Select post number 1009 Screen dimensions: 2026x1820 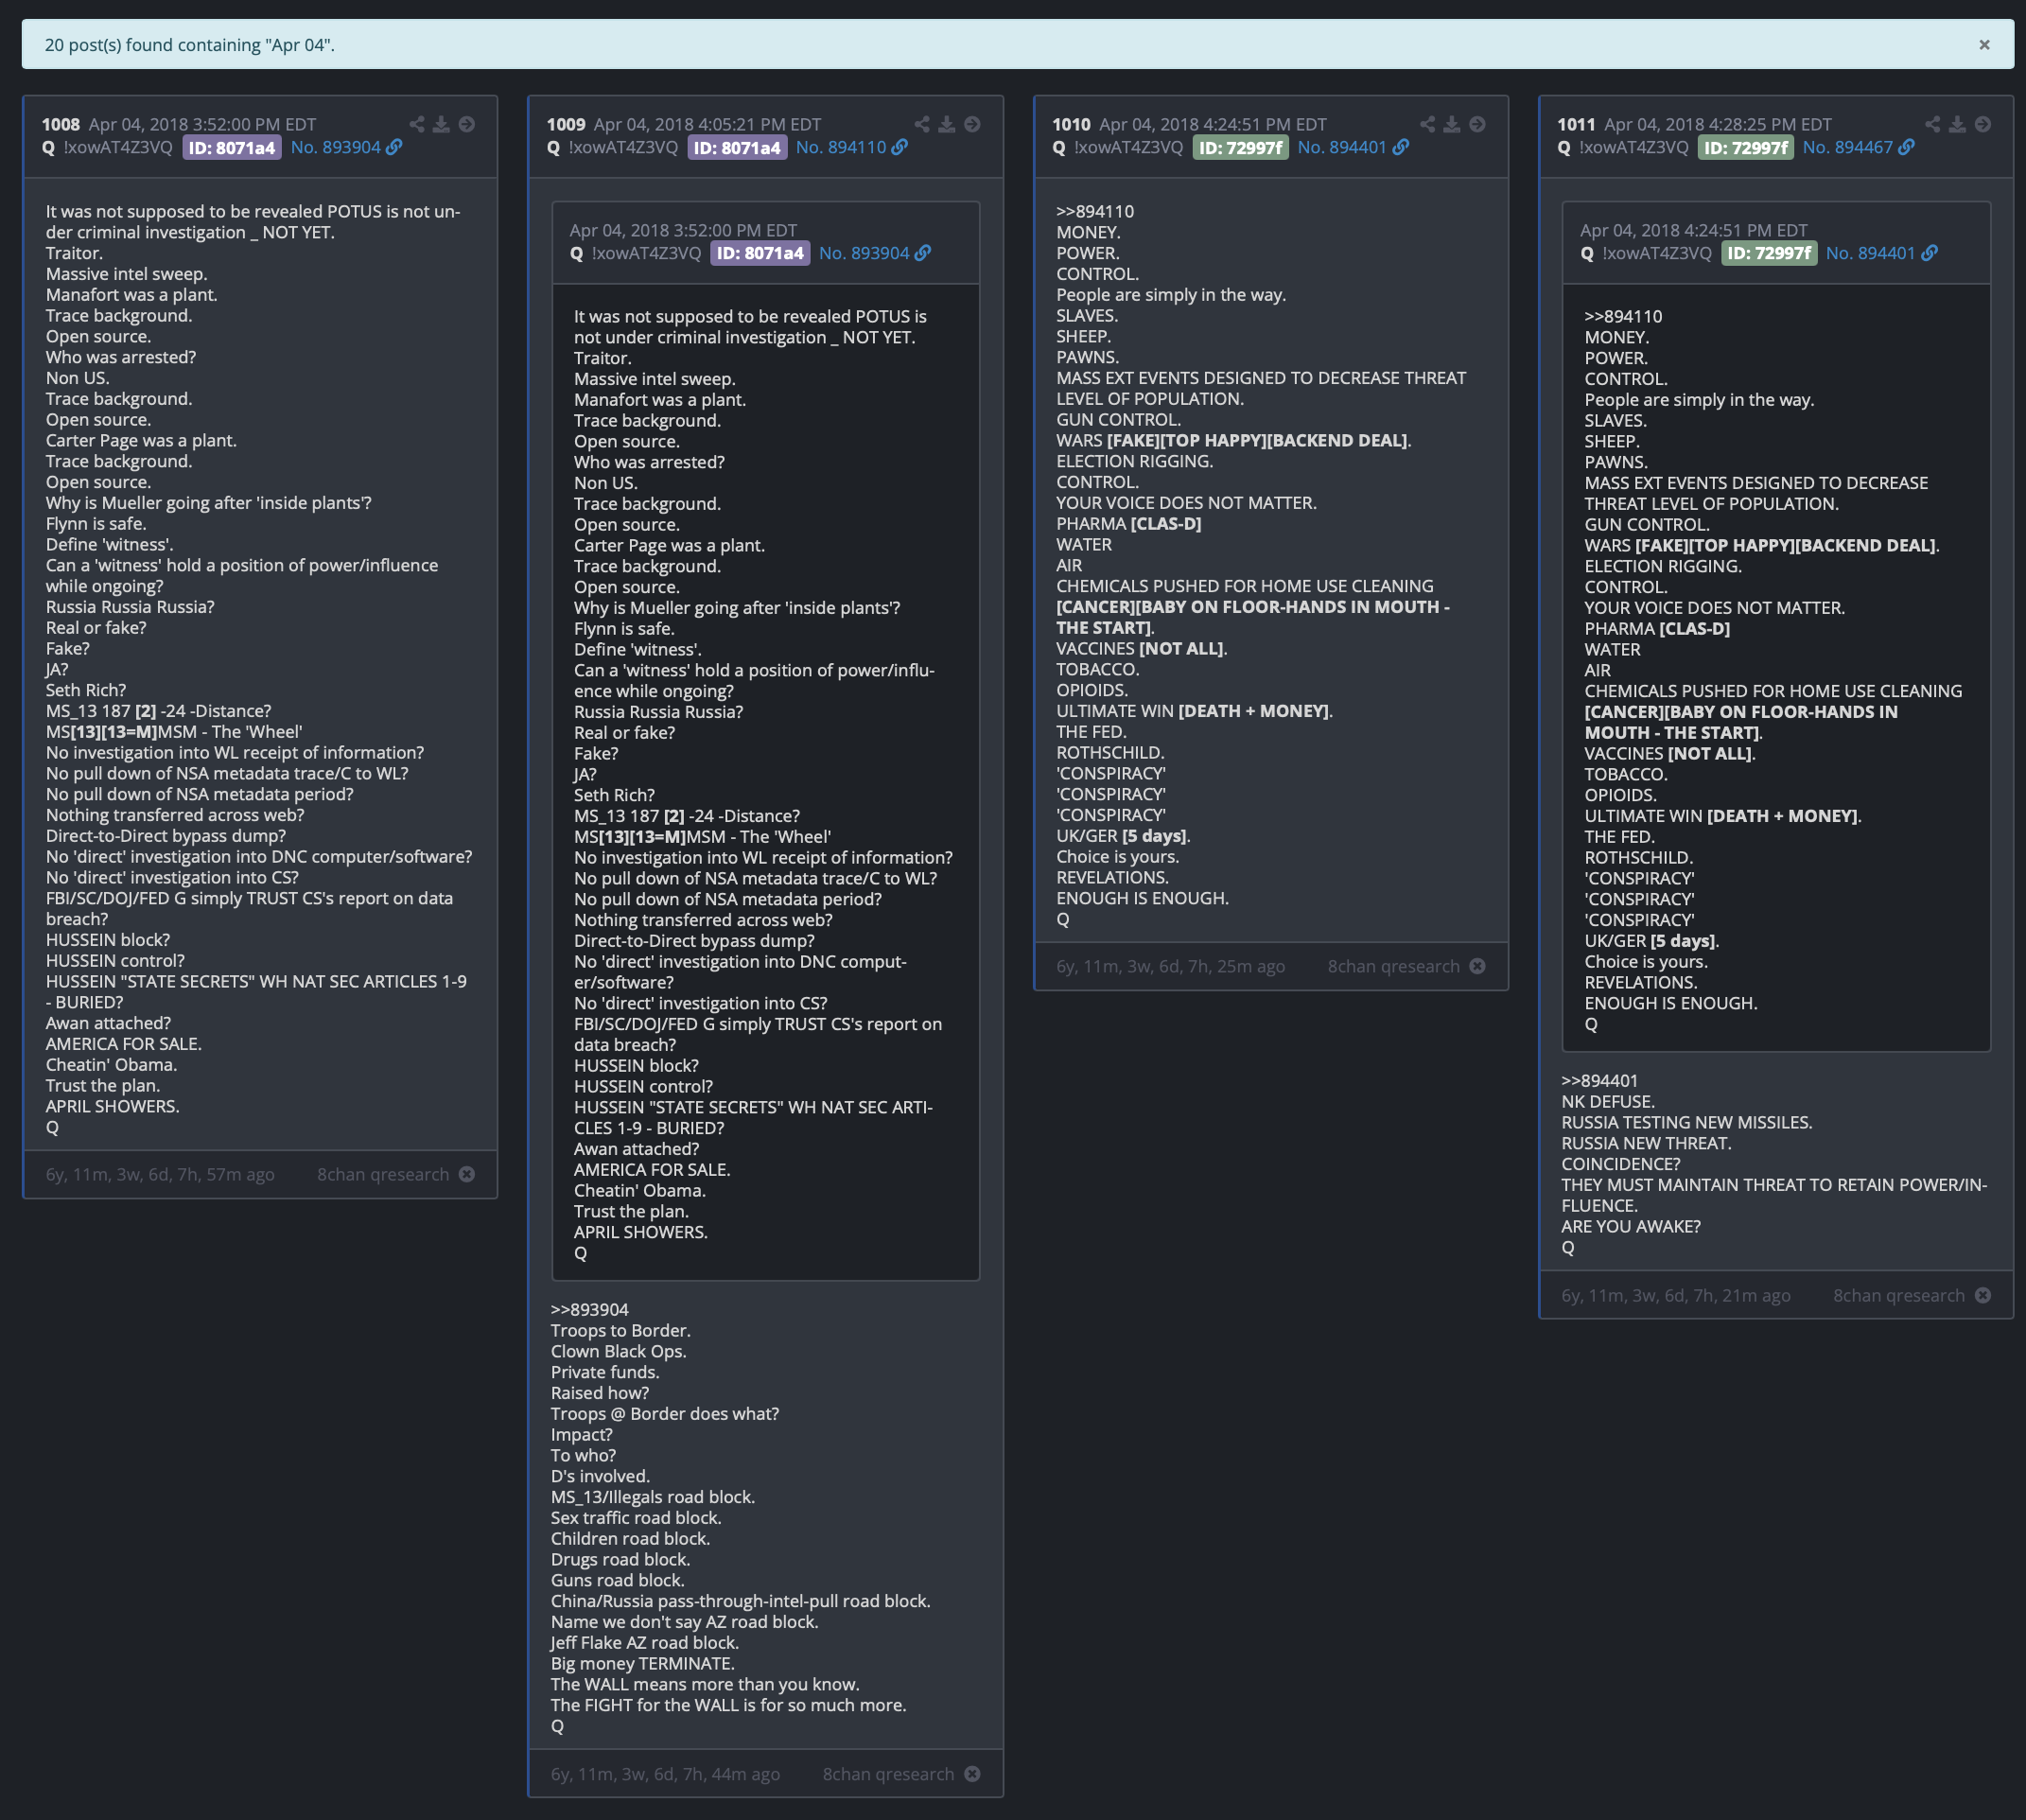(566, 125)
